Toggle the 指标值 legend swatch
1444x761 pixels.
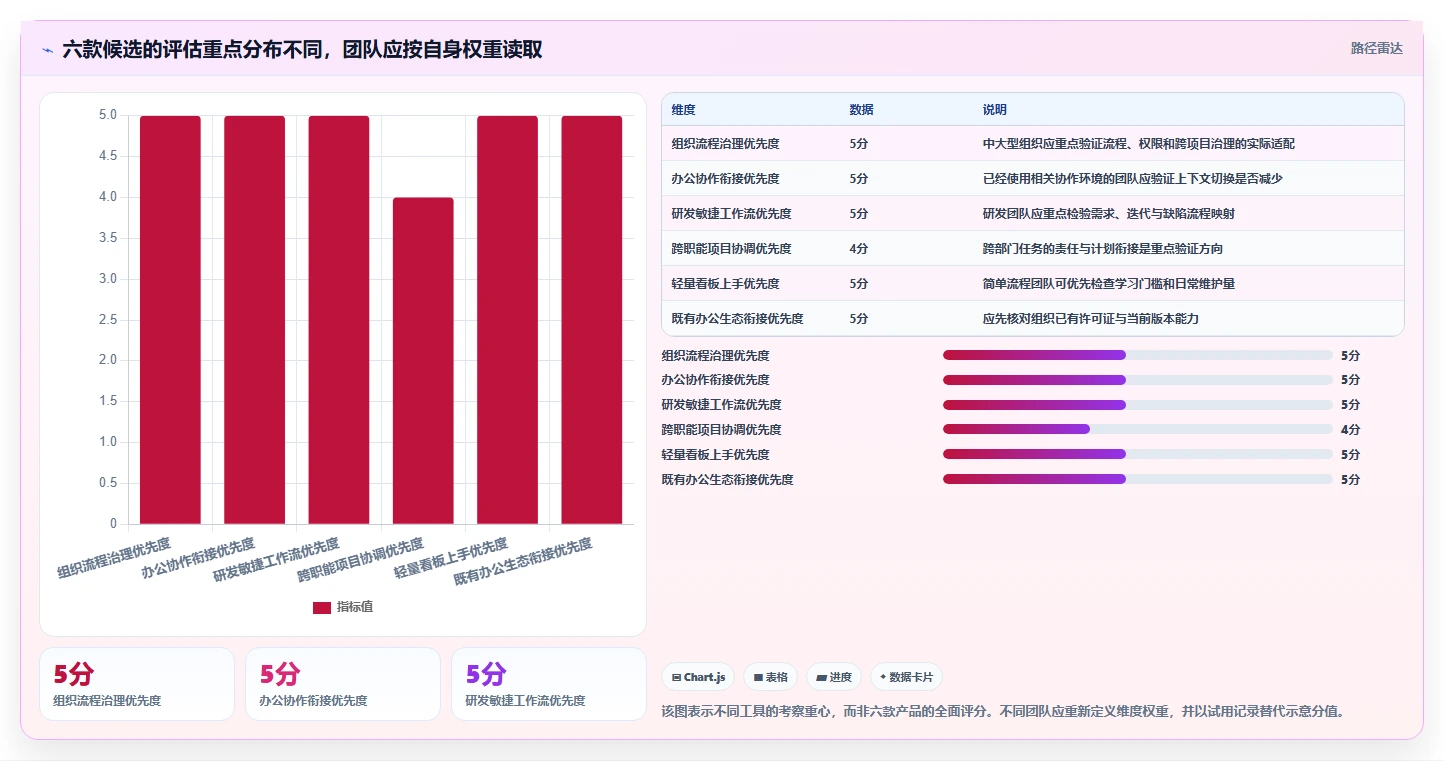coord(322,607)
